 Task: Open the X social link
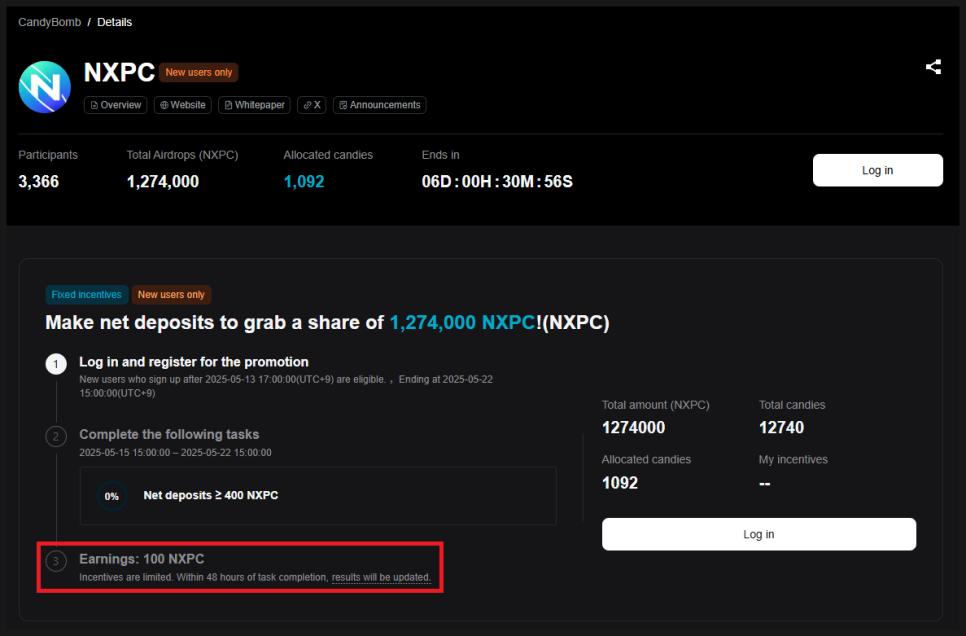(x=311, y=105)
